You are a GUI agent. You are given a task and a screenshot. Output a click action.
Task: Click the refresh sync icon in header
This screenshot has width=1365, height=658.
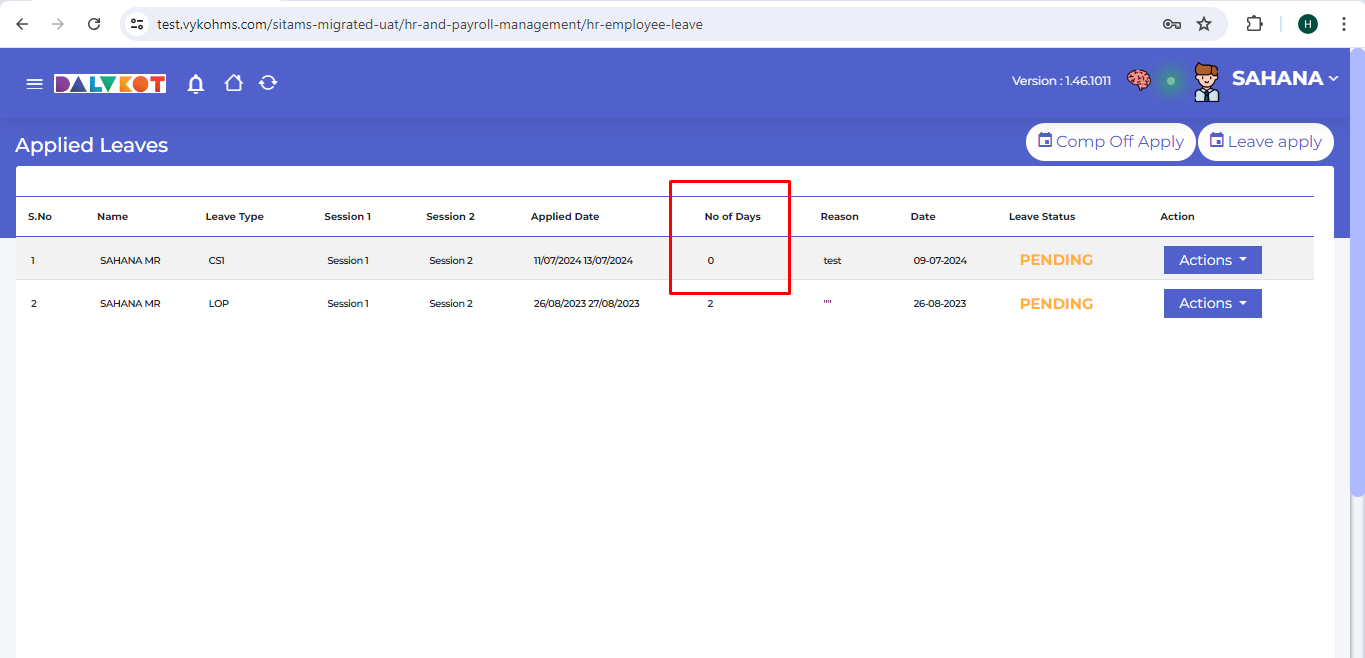tap(268, 83)
